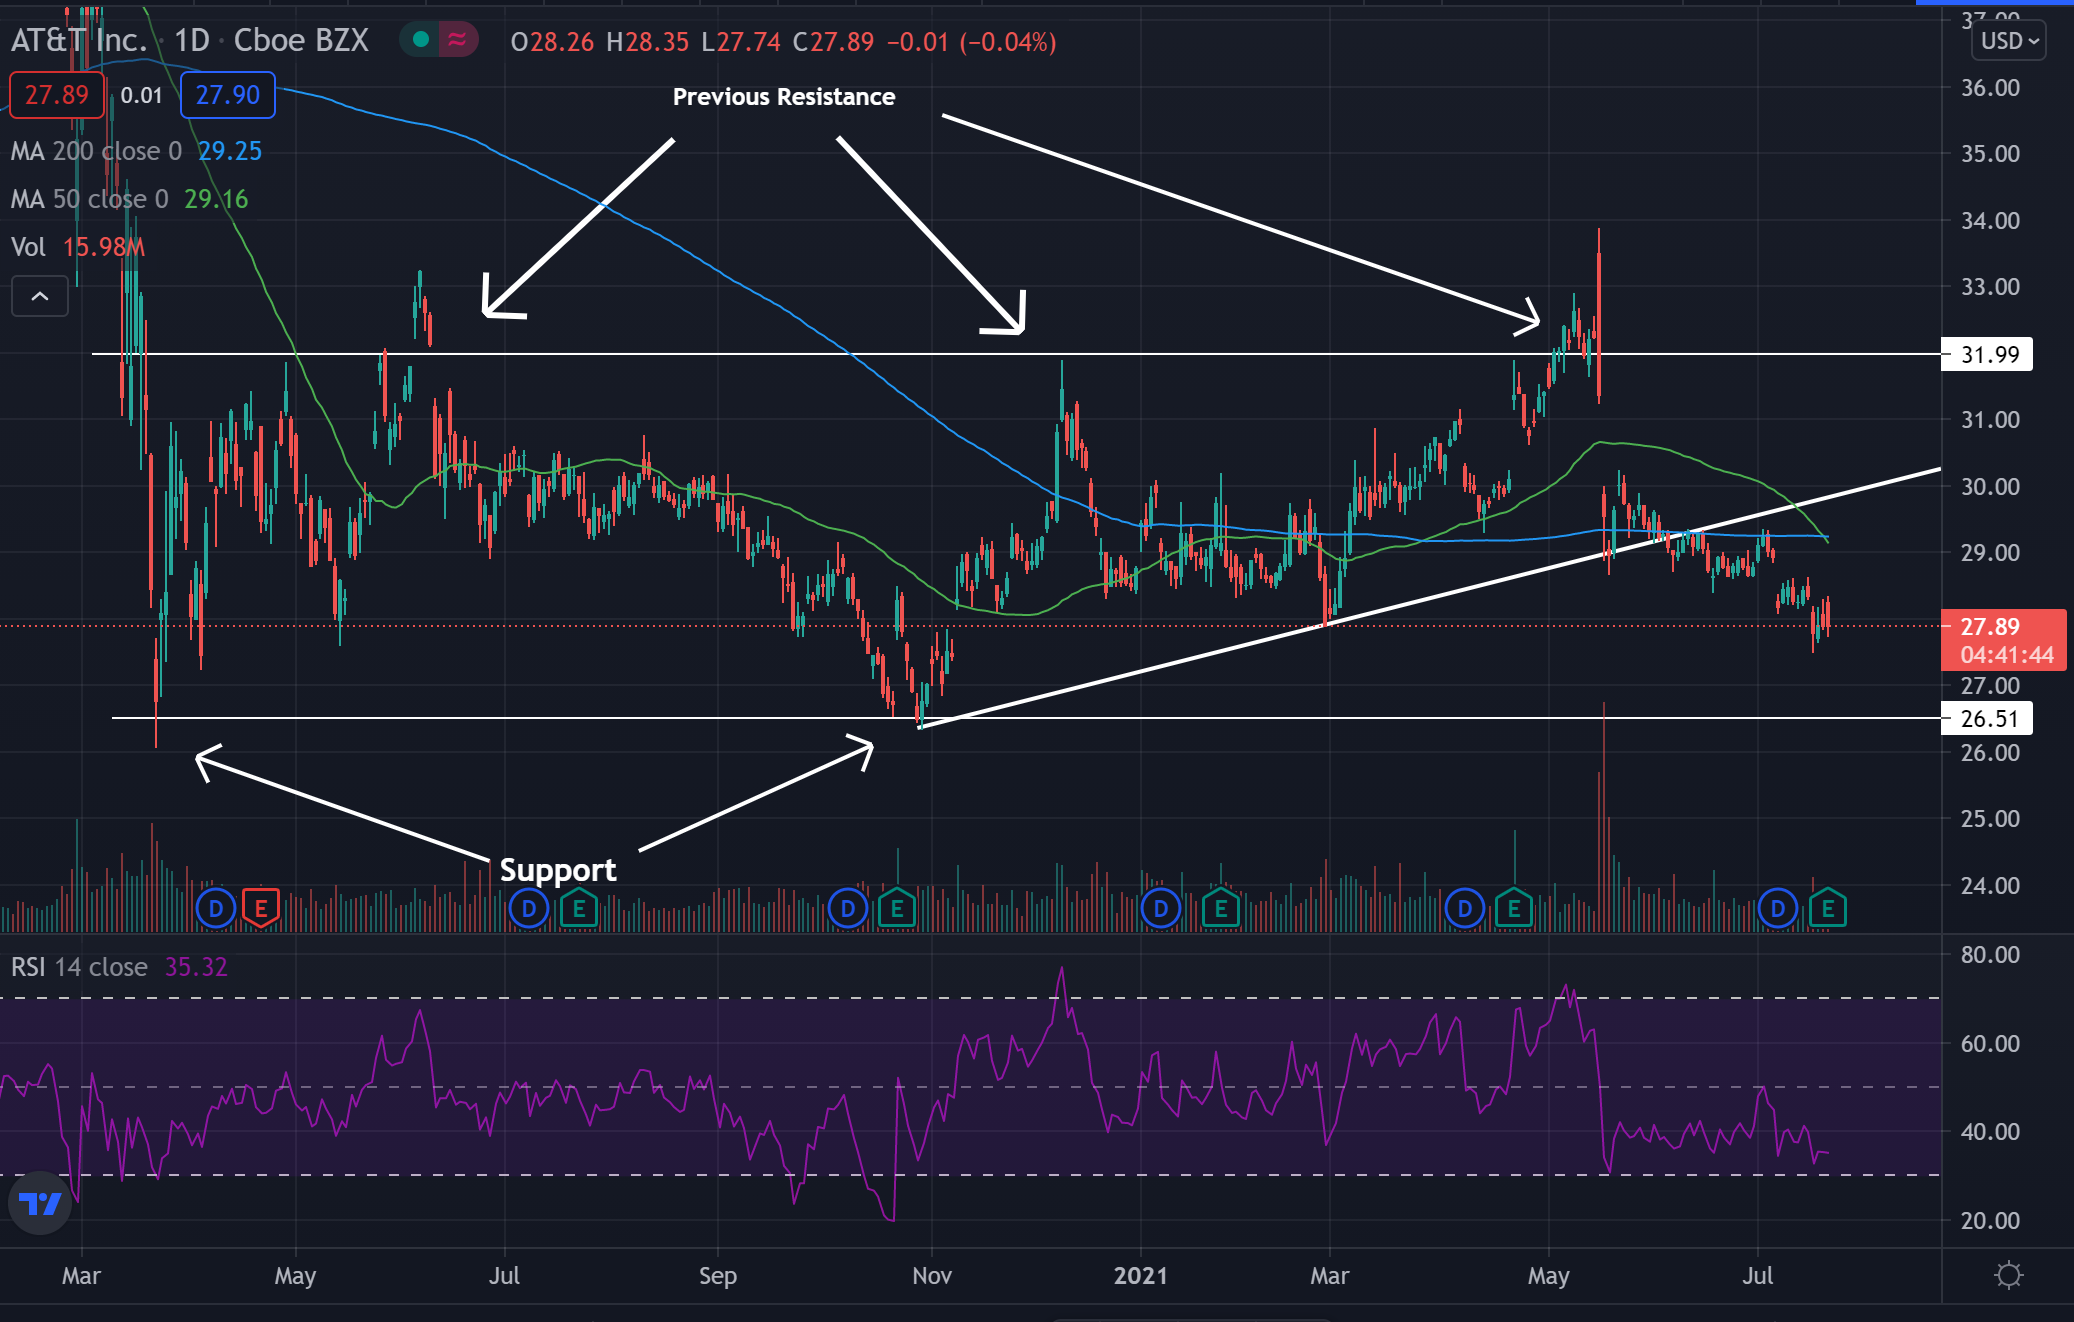Viewport: 2074px width, 1322px height.
Task: Click the dividend marker near April 2020
Action: point(215,909)
